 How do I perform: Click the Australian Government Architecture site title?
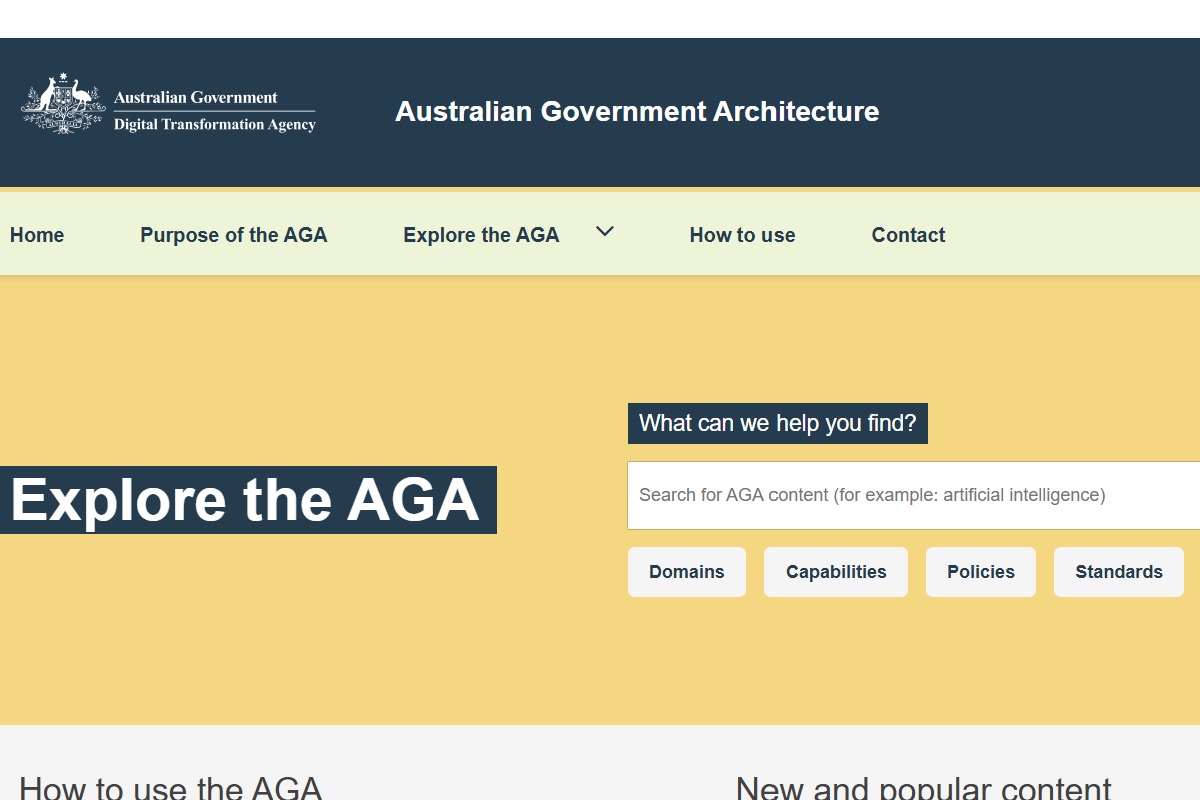tap(637, 111)
